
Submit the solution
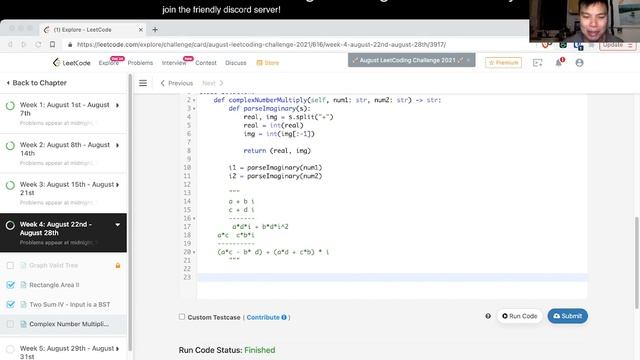(567, 316)
